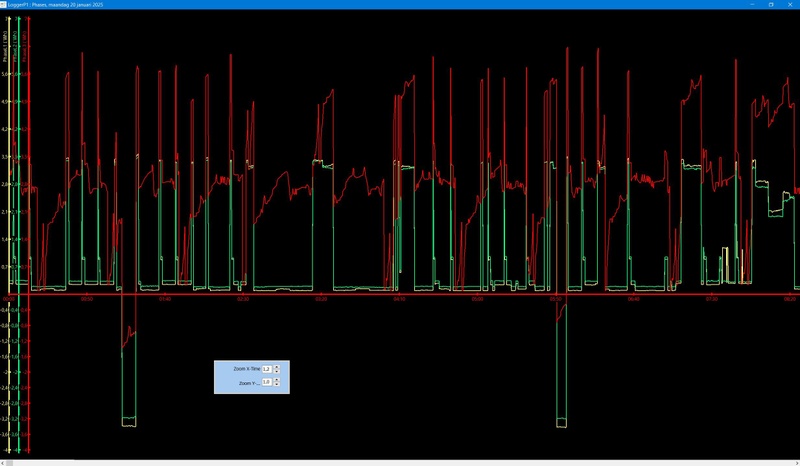This screenshot has width=800, height=466.
Task: Decrease the Zoom Y value
Action: [x=277, y=384]
